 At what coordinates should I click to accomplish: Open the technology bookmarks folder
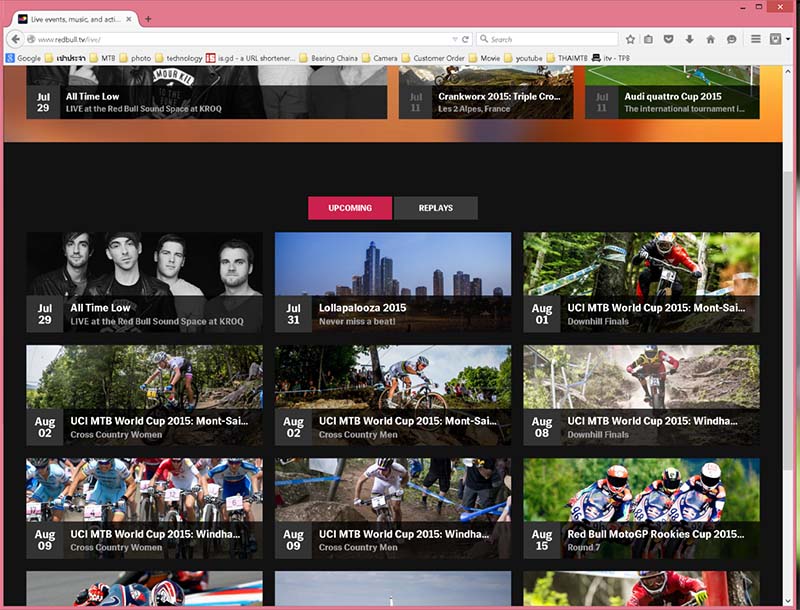[x=179, y=58]
